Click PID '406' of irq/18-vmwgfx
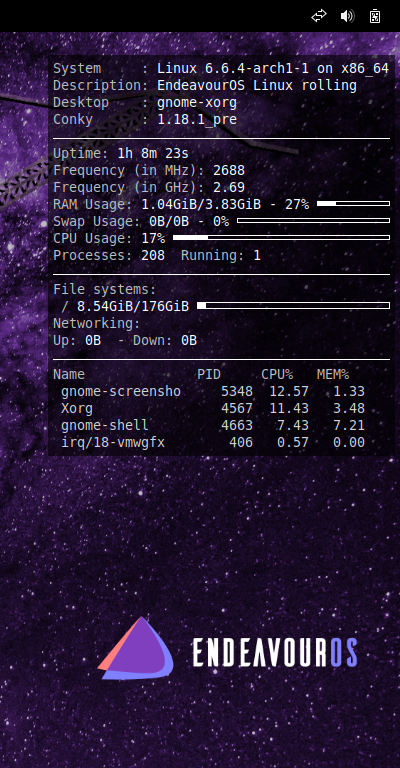This screenshot has width=400, height=768. click(241, 443)
